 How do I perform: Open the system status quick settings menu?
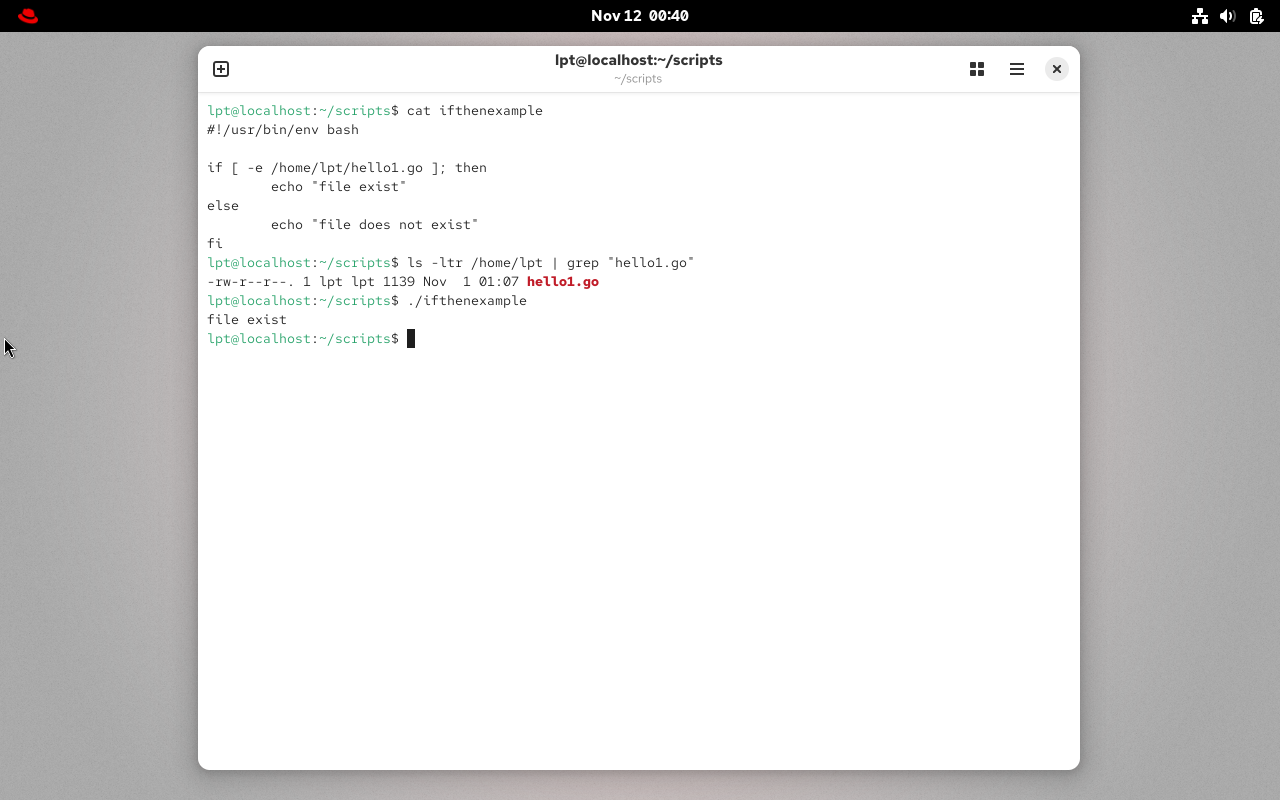[1227, 16]
